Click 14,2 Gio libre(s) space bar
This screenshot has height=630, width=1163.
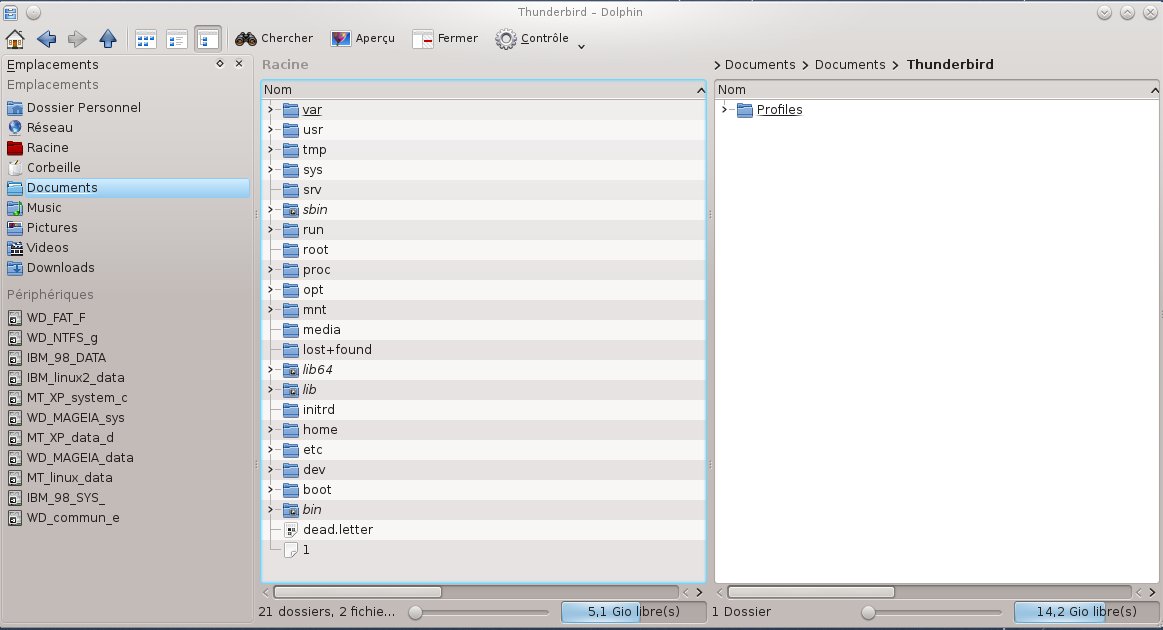click(1087, 611)
